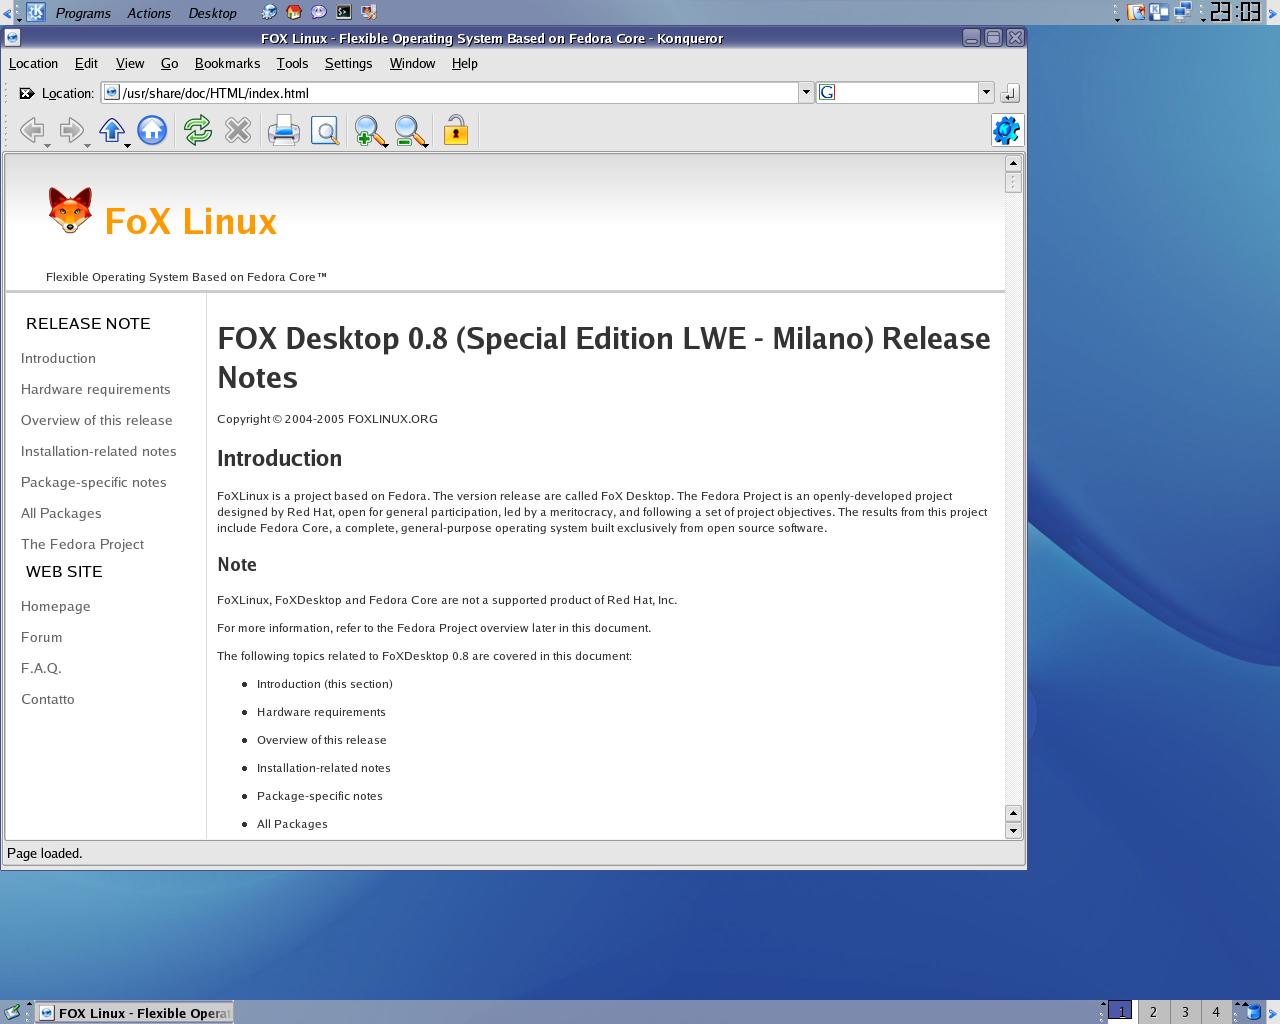Click the fifth panel launcher icon
This screenshot has width=1280, height=1024.
tap(369, 12)
